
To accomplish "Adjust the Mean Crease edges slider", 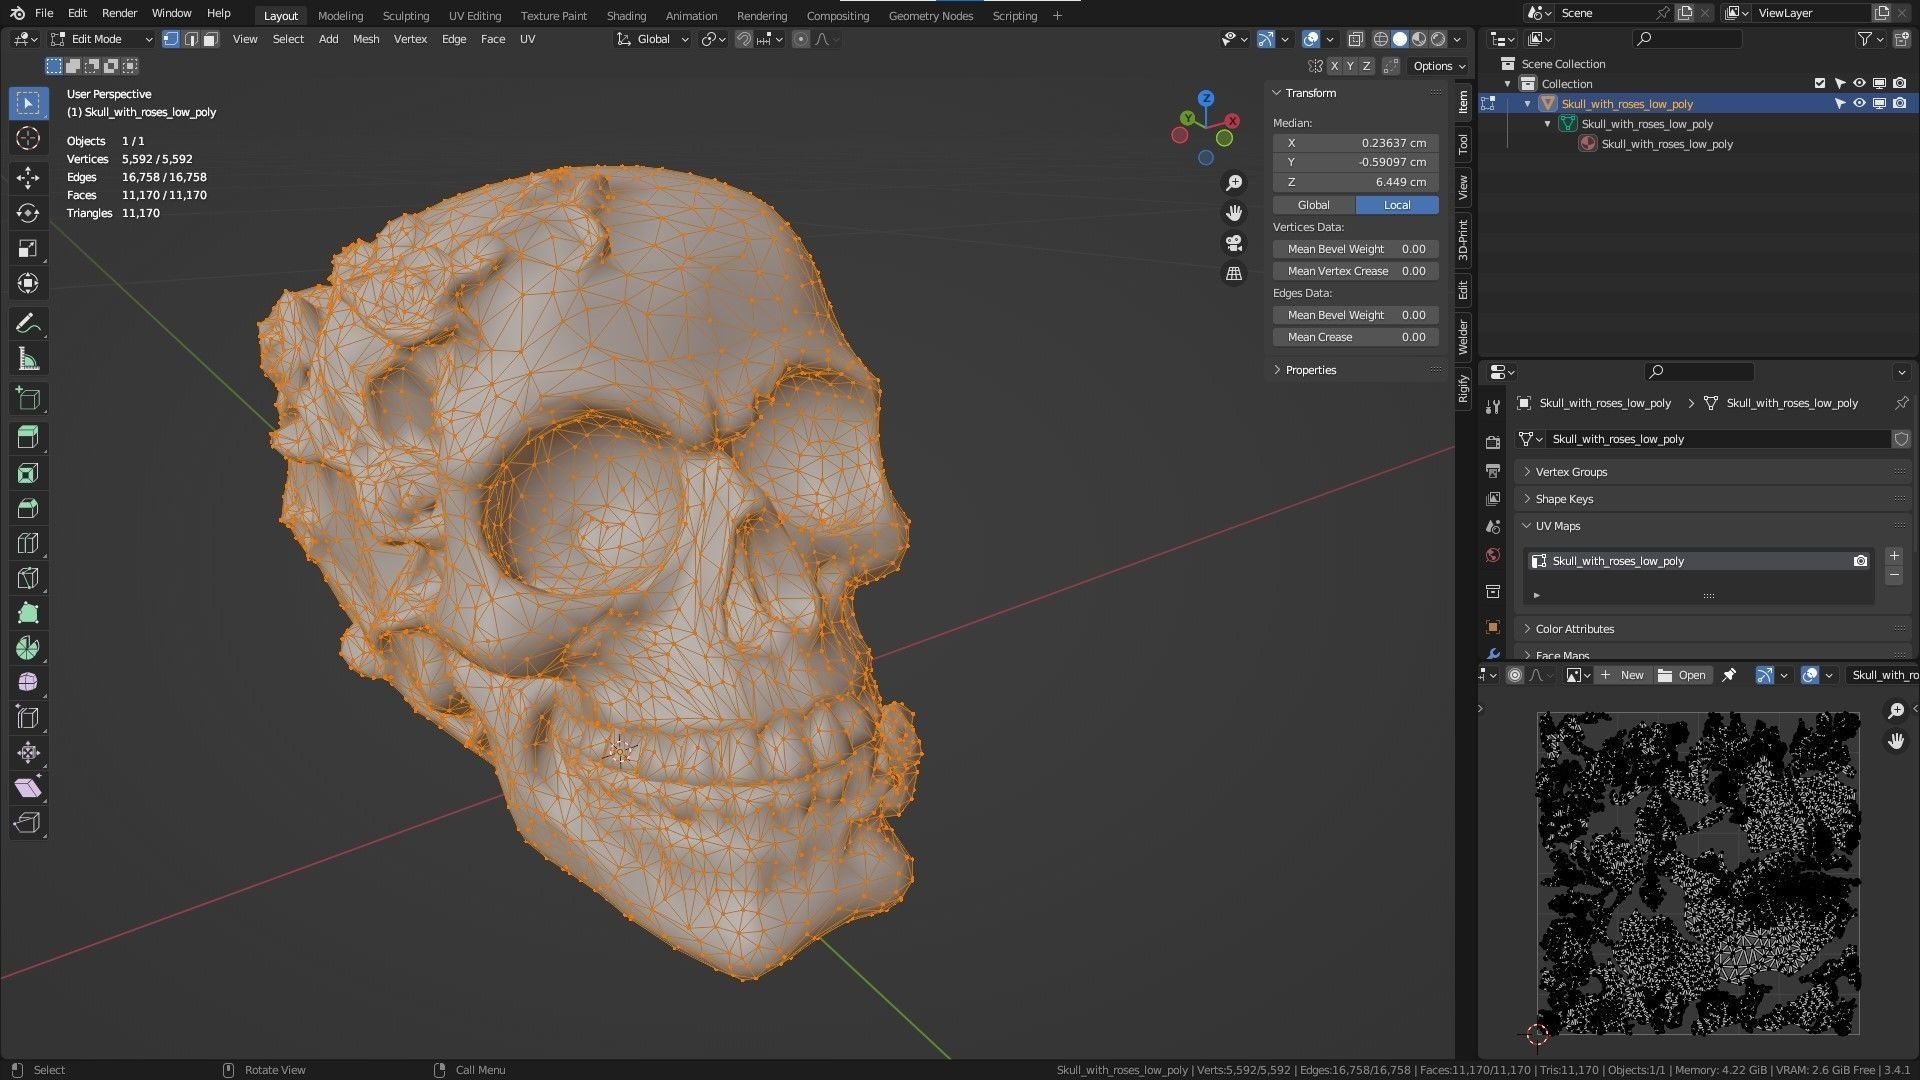I will click(1356, 337).
